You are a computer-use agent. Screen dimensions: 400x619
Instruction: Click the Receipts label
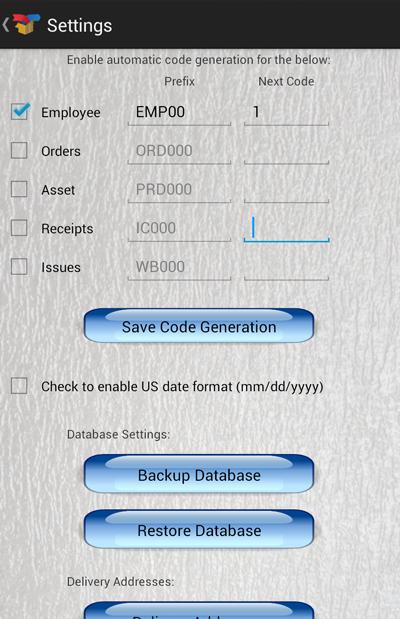(67, 229)
